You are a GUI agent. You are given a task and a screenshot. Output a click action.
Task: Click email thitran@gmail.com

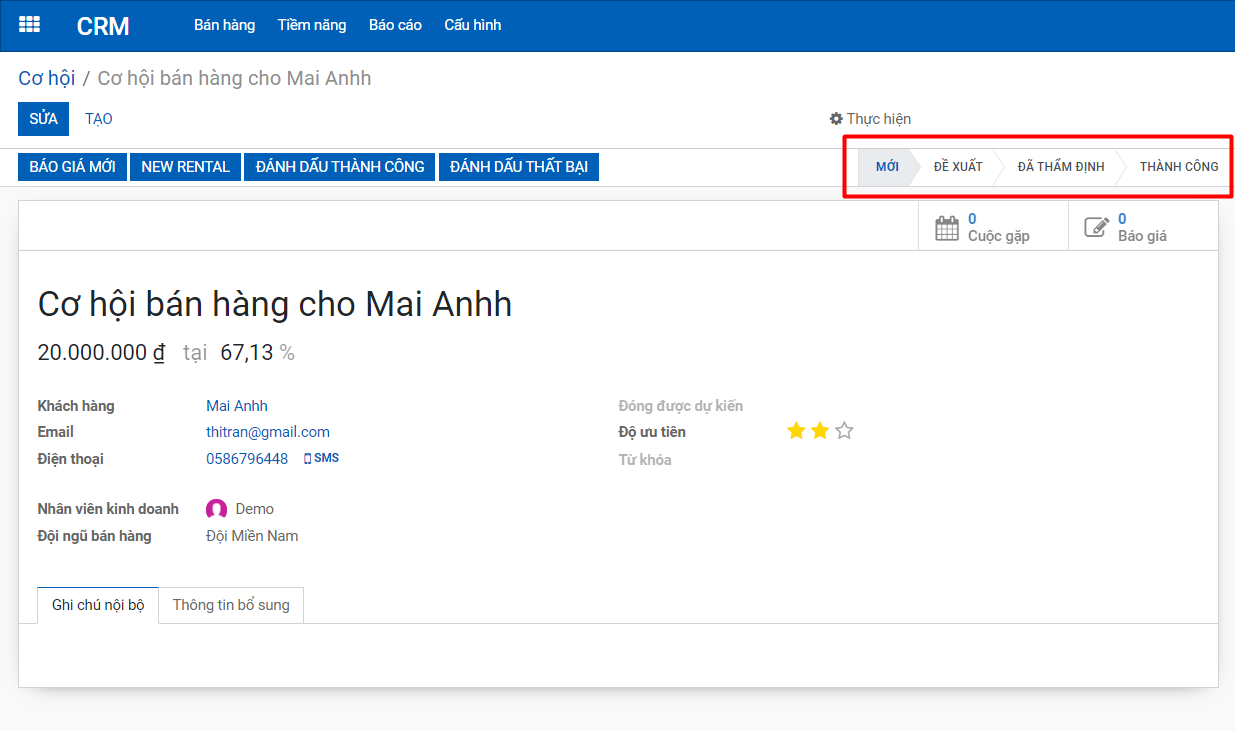[268, 432]
